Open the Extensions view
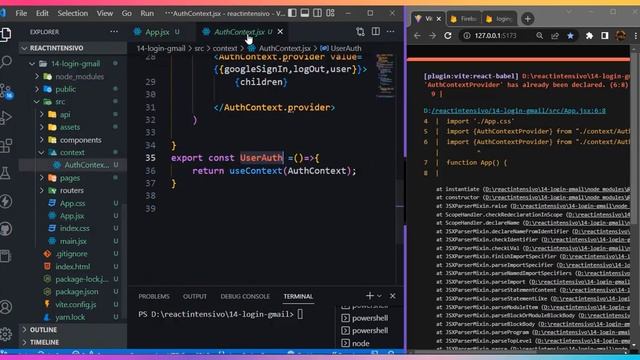This screenshot has width=640, height=360. tap(6, 146)
